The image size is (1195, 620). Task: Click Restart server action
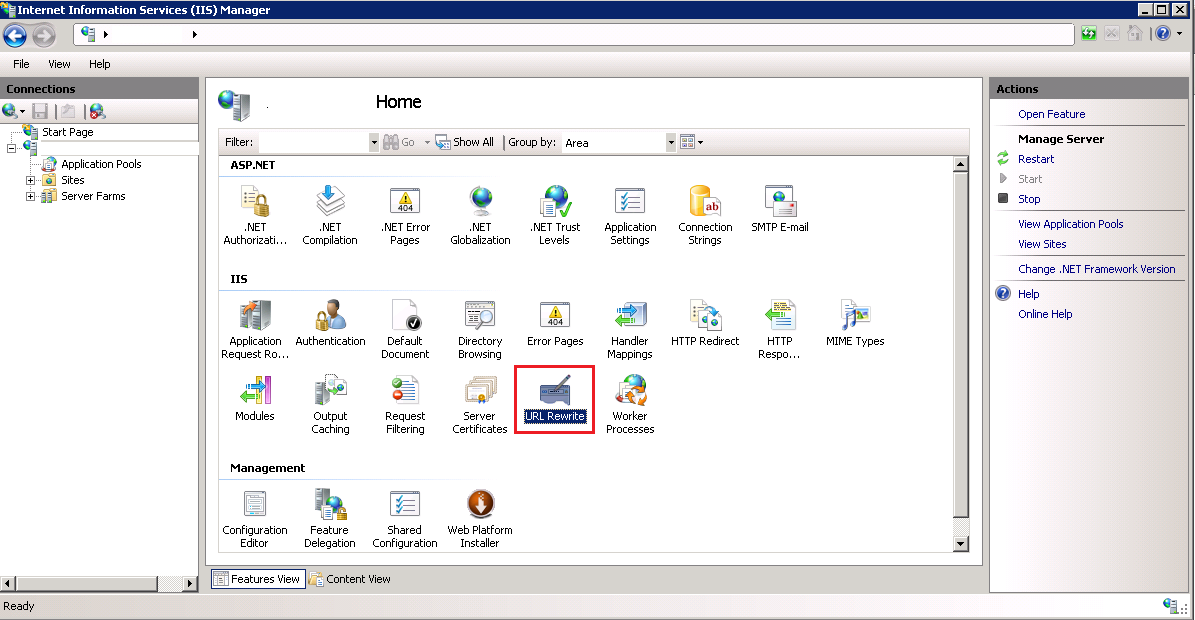pos(1036,159)
